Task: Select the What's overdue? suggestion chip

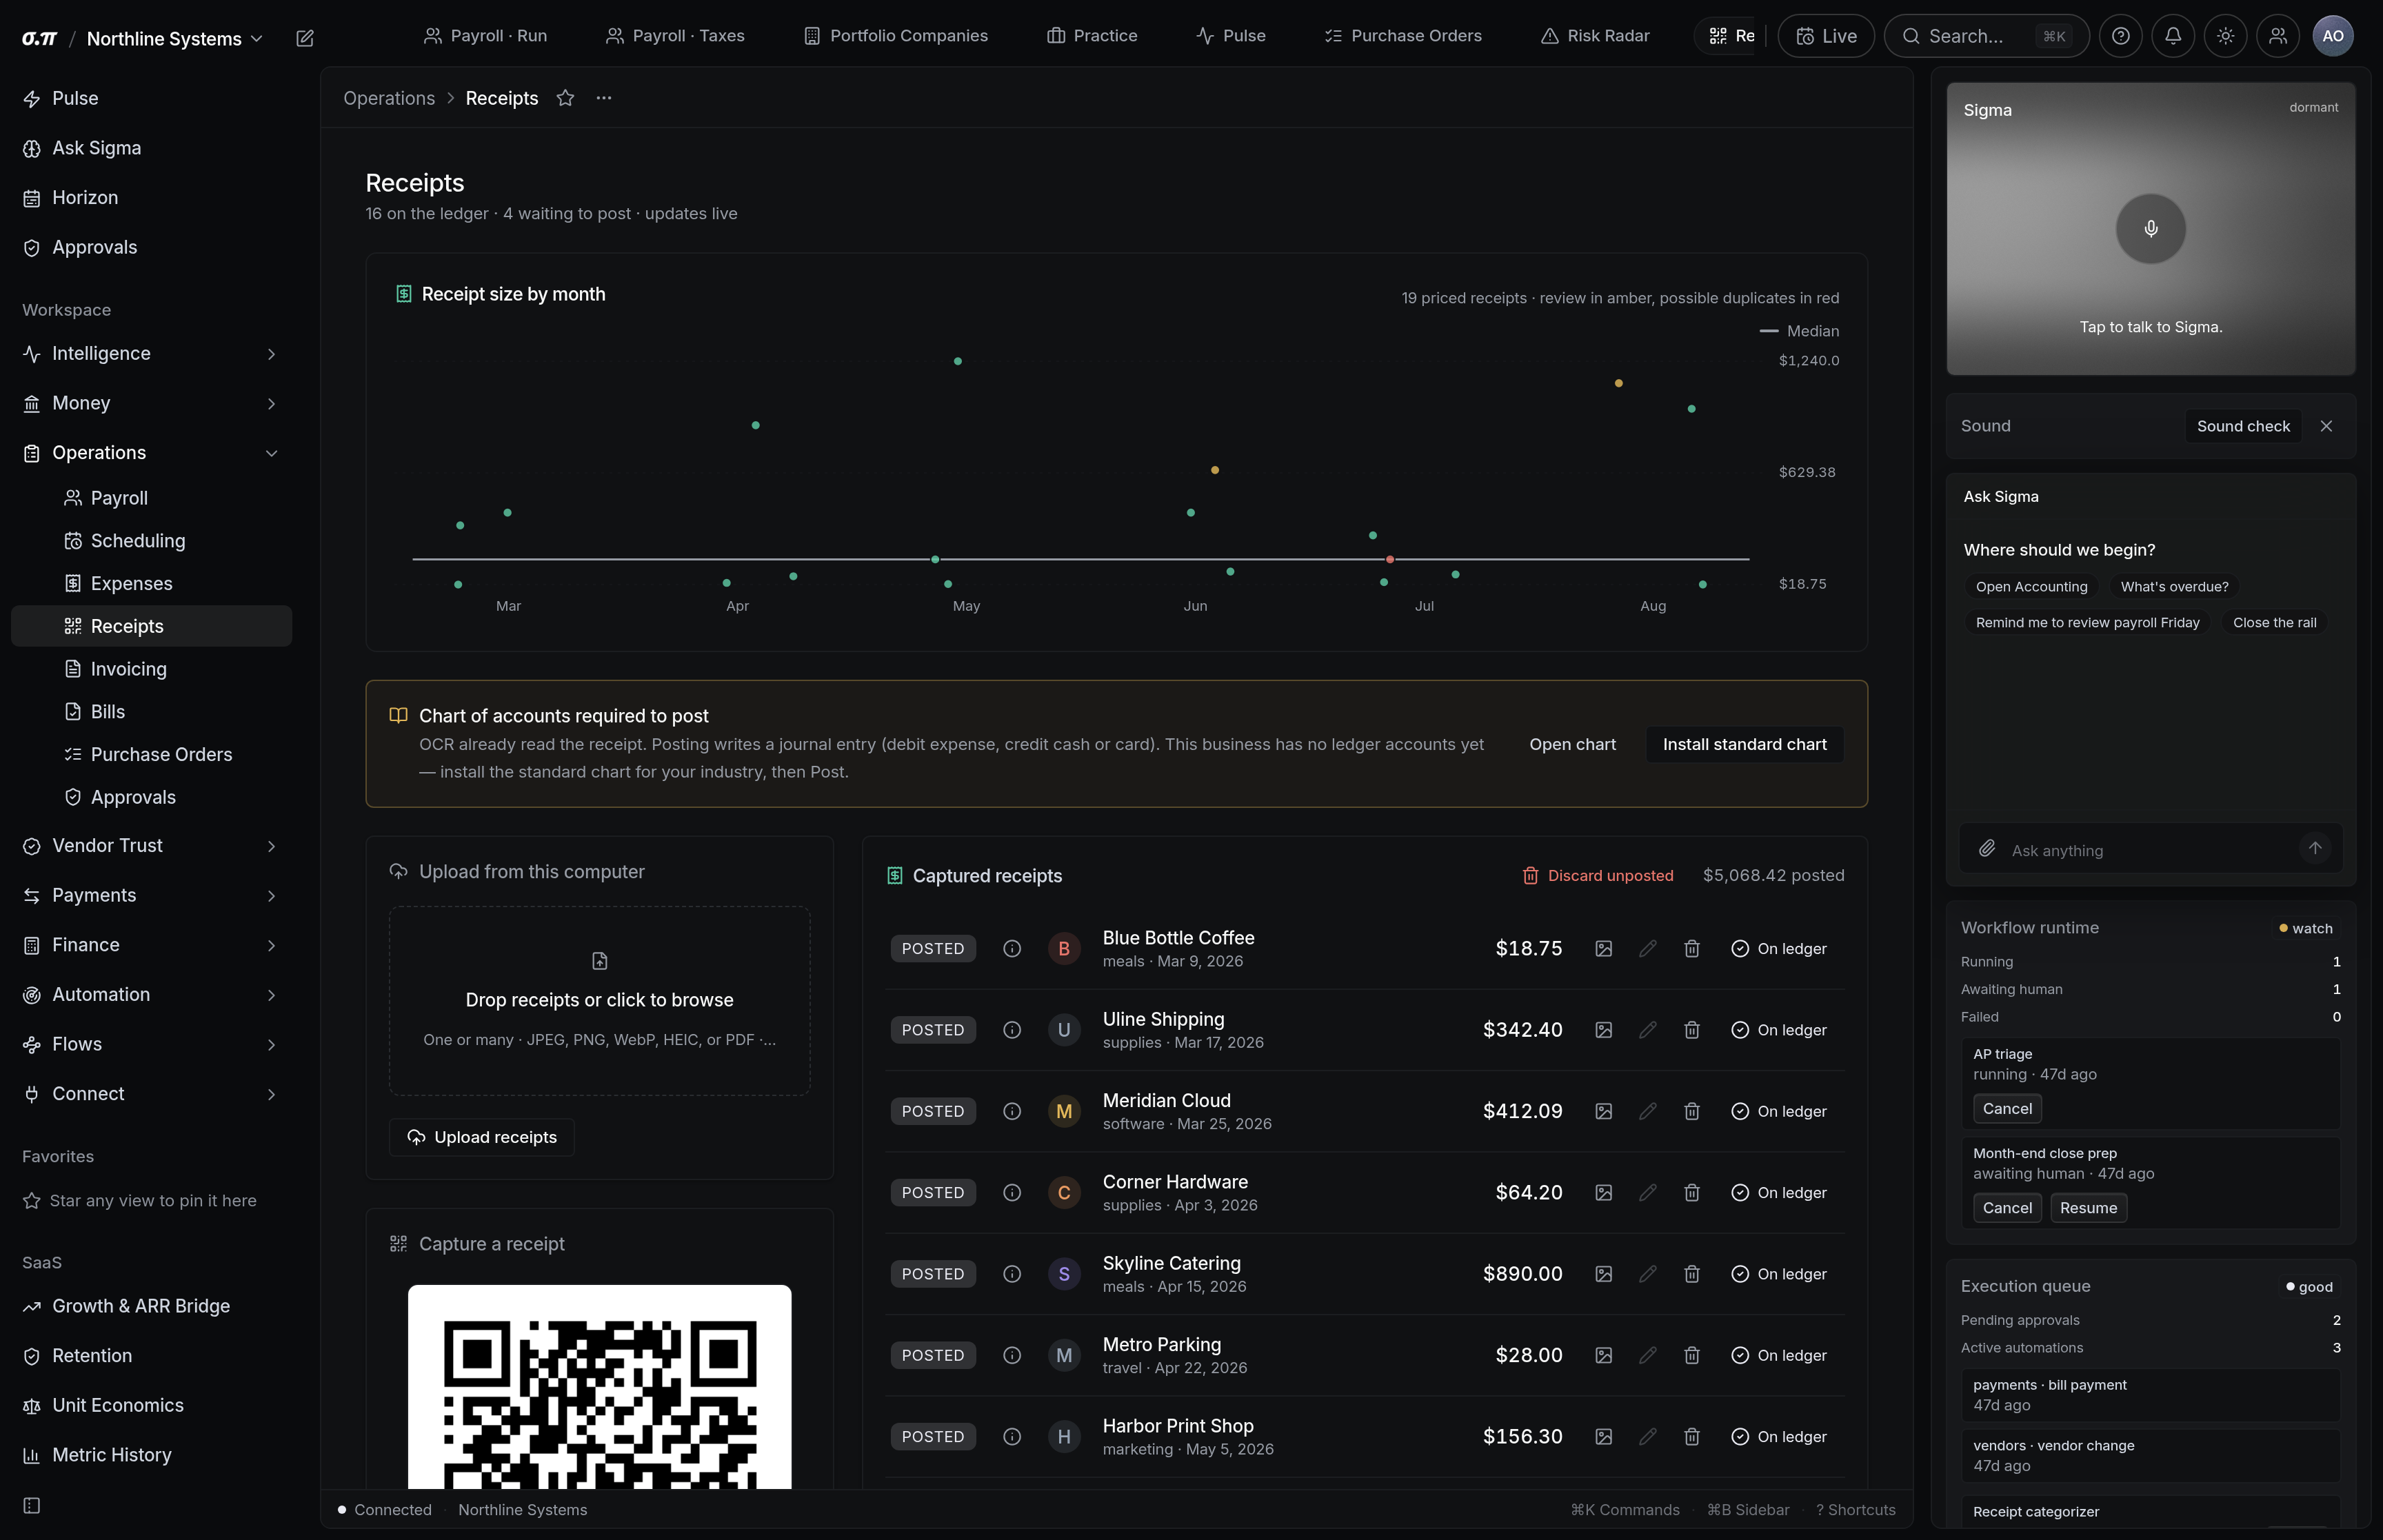Action: [x=2174, y=587]
